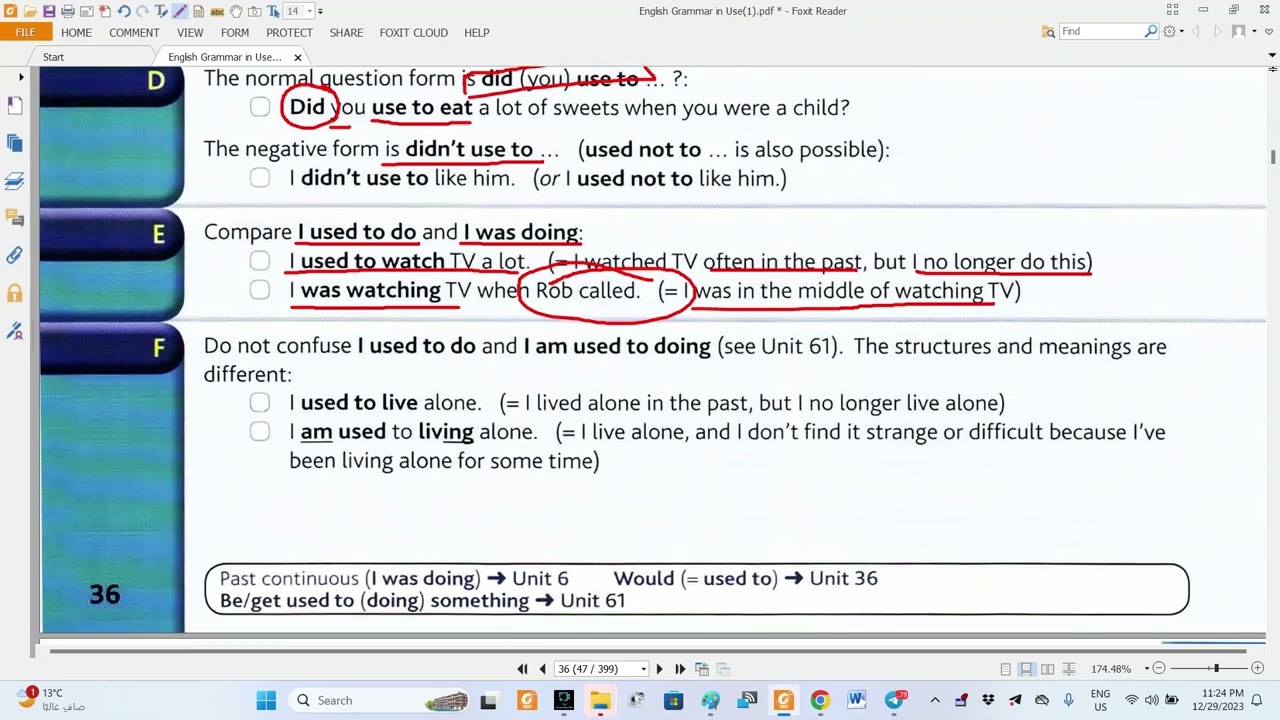Click the vertical scrollbar thumb

[x=1273, y=157]
